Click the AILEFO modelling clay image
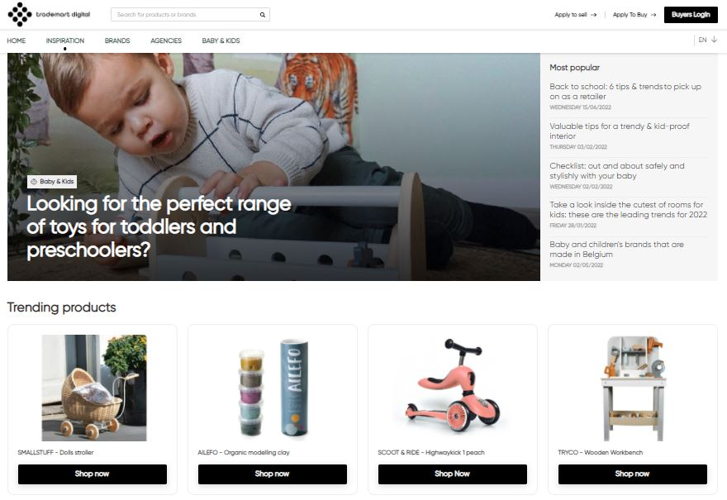The height and width of the screenshot is (500, 727). pyautogui.click(x=273, y=388)
